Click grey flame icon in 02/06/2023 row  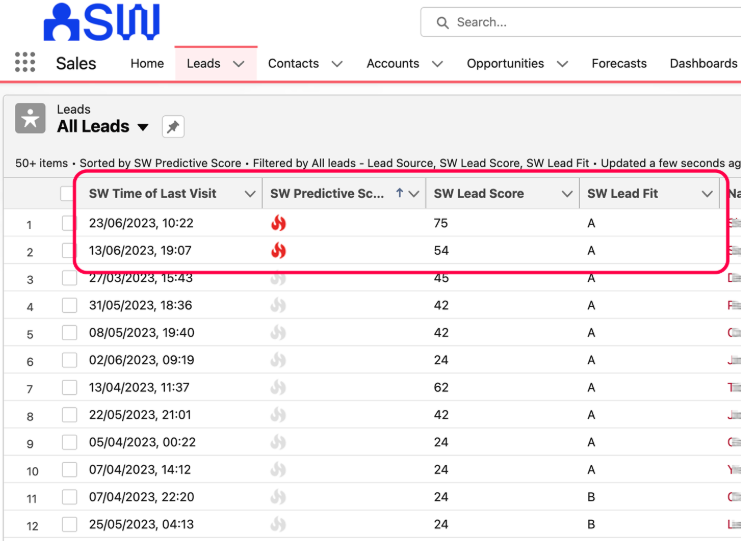(x=278, y=360)
